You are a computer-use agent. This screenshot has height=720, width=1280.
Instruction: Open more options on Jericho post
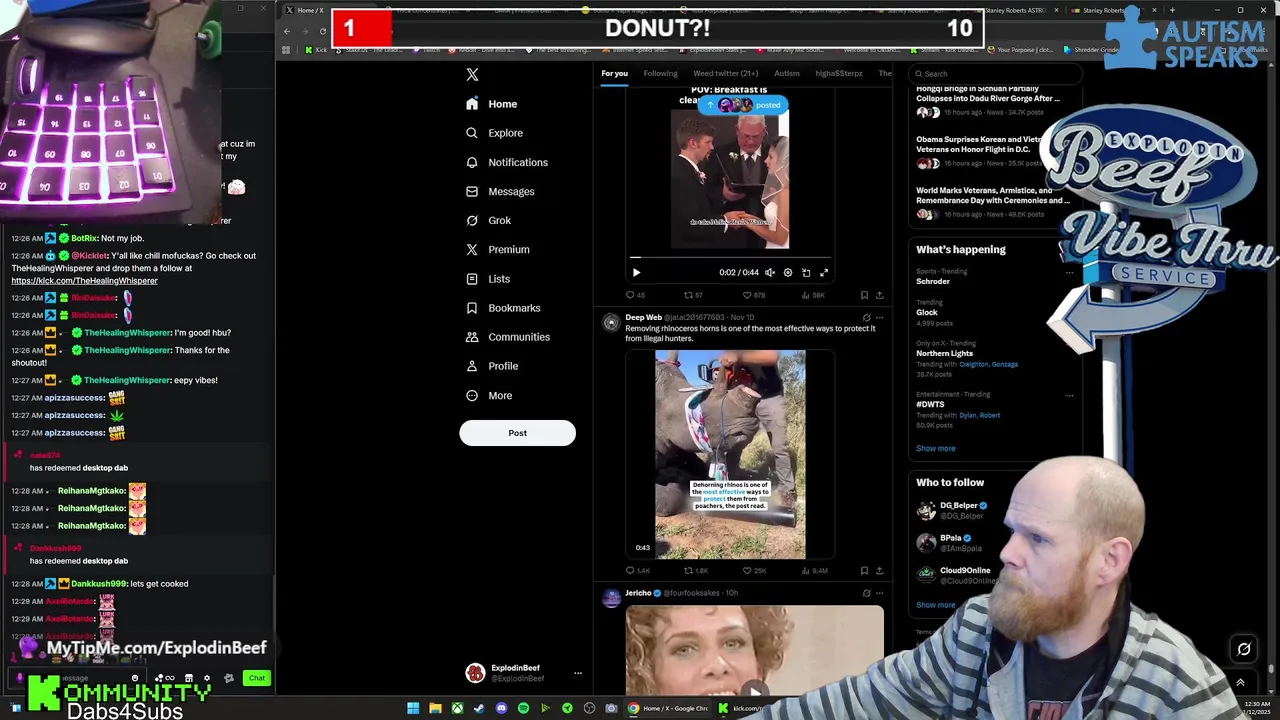click(879, 593)
